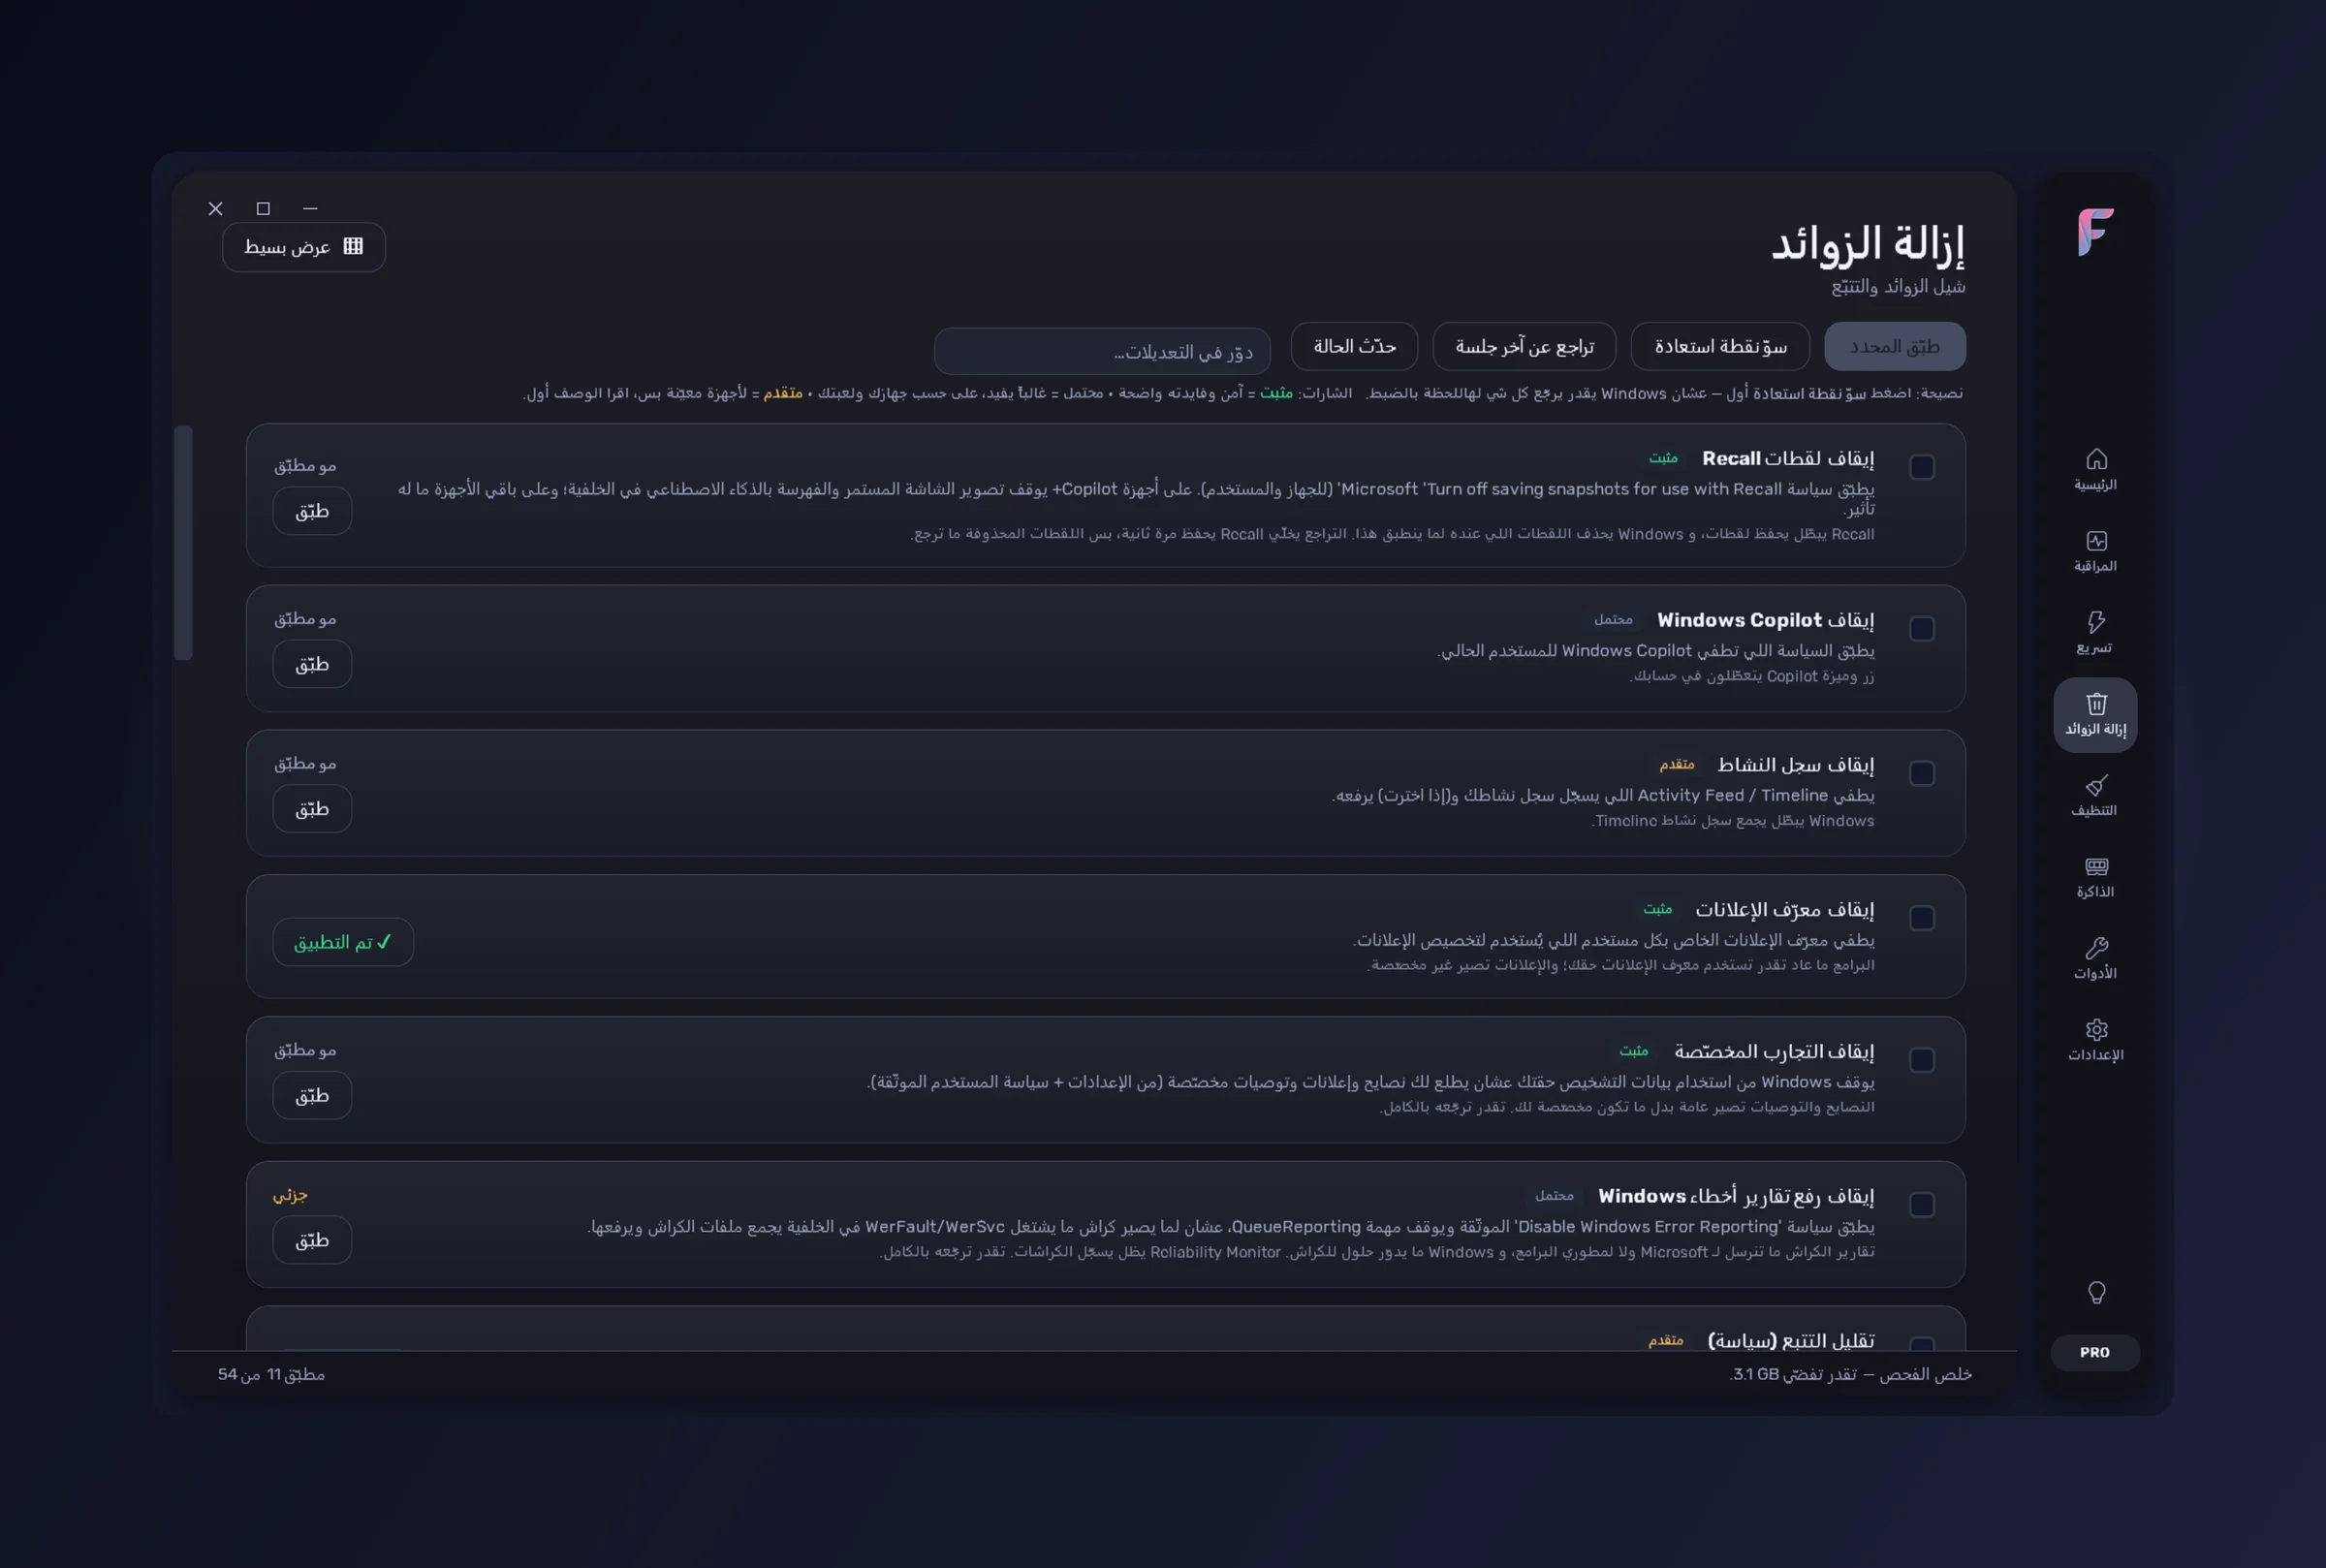Tick the إيقاف معرّف الإعلانات checkbox
Image resolution: width=2326 pixels, height=1568 pixels.
point(1921,918)
